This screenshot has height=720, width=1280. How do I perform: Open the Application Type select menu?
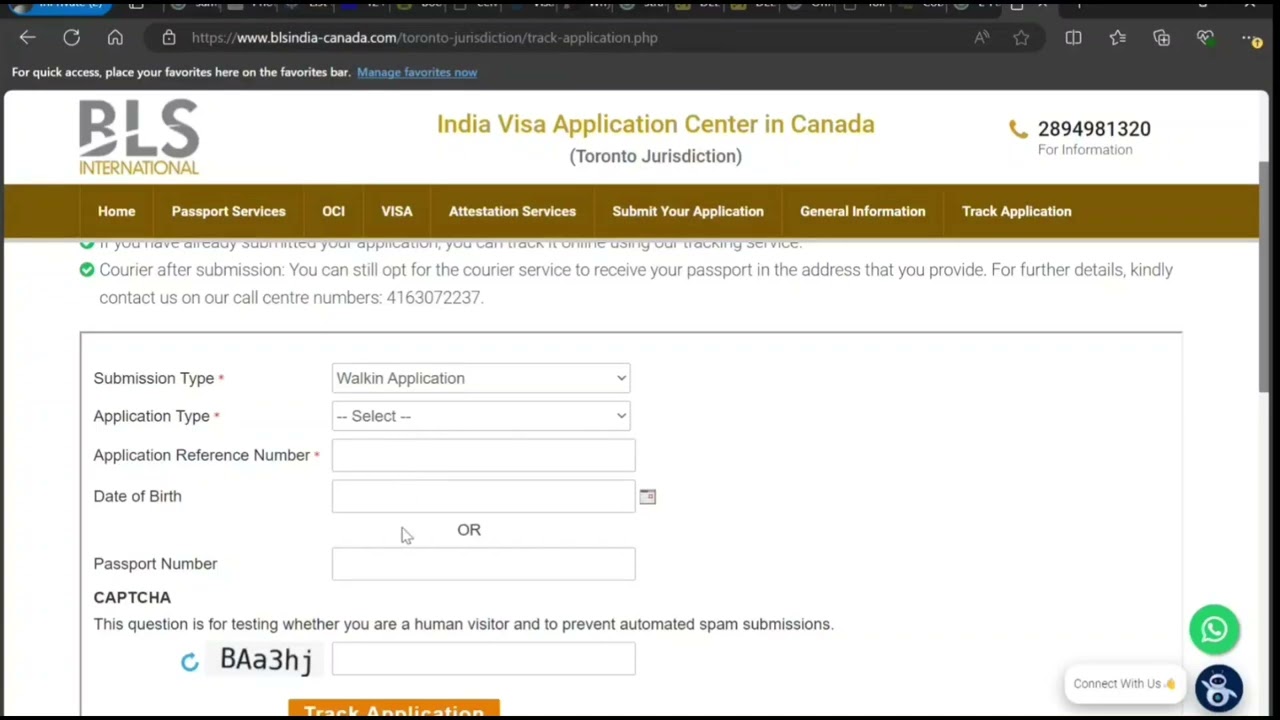coord(481,416)
